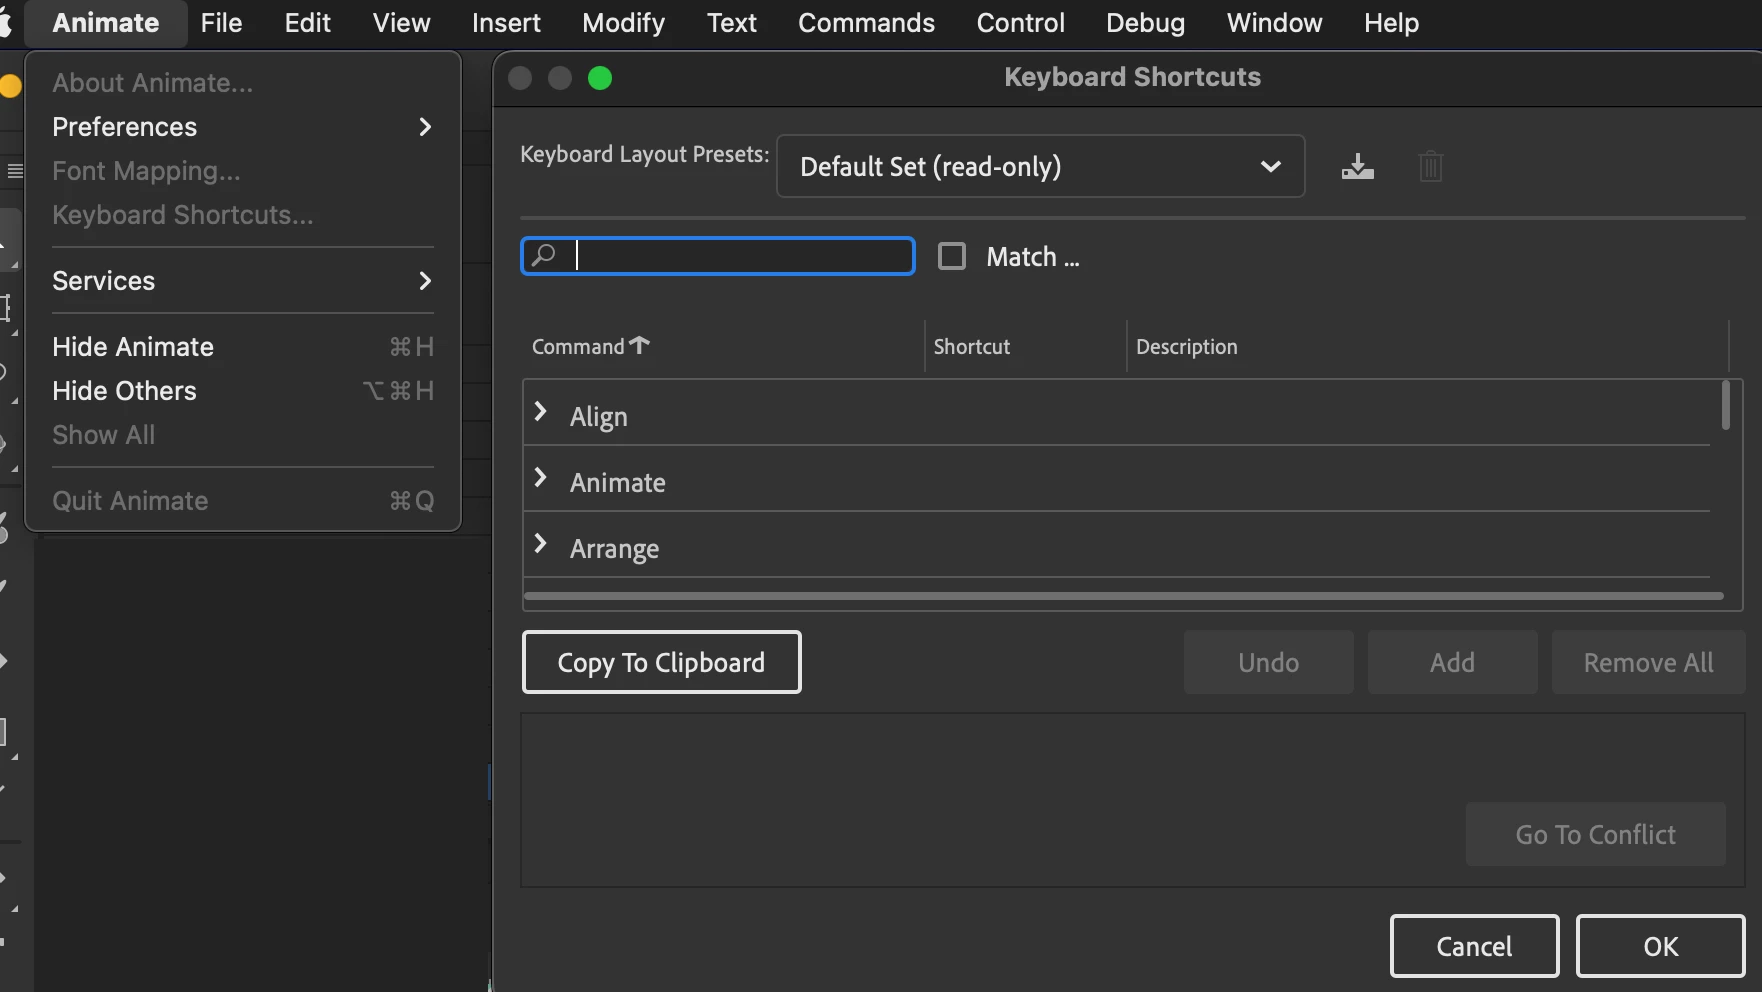Open the Text menu
This screenshot has width=1762, height=992.
coord(731,22)
